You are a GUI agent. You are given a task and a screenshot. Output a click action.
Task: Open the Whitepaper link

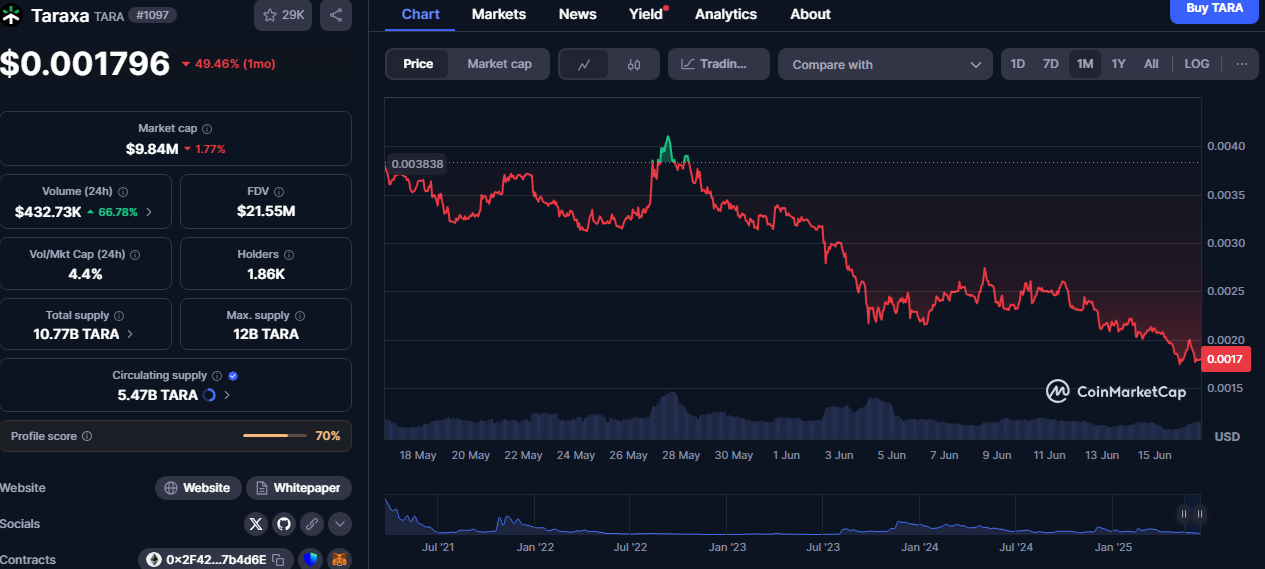[x=299, y=488]
